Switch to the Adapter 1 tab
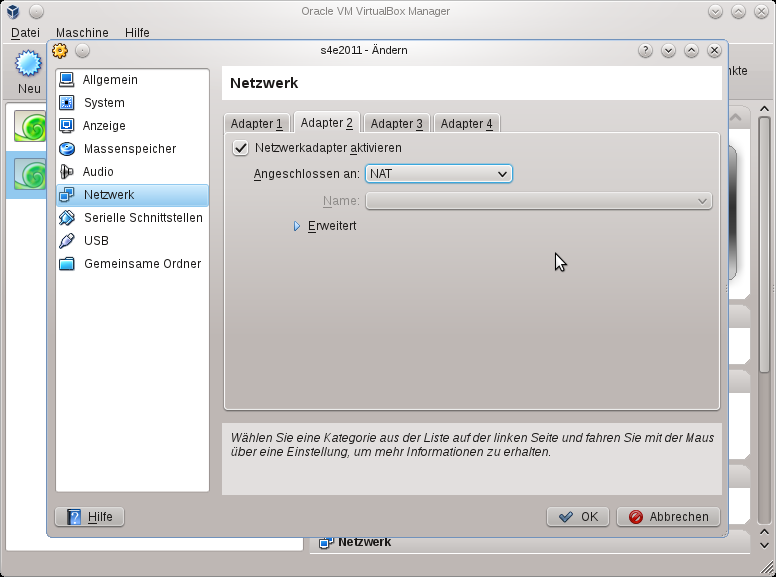 257,123
